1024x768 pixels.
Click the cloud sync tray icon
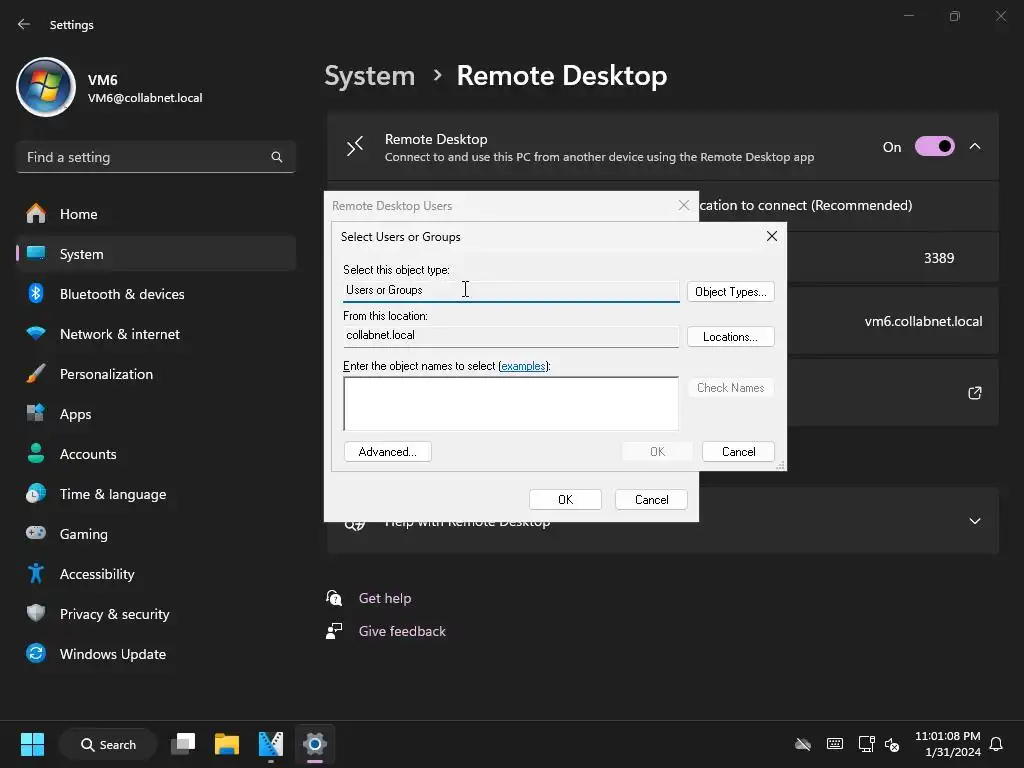[803, 744]
